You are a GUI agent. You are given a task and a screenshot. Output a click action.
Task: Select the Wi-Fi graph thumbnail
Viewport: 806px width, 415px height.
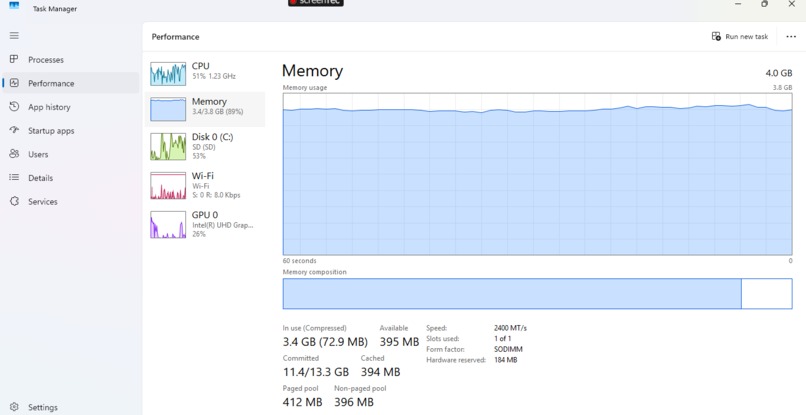click(x=168, y=186)
